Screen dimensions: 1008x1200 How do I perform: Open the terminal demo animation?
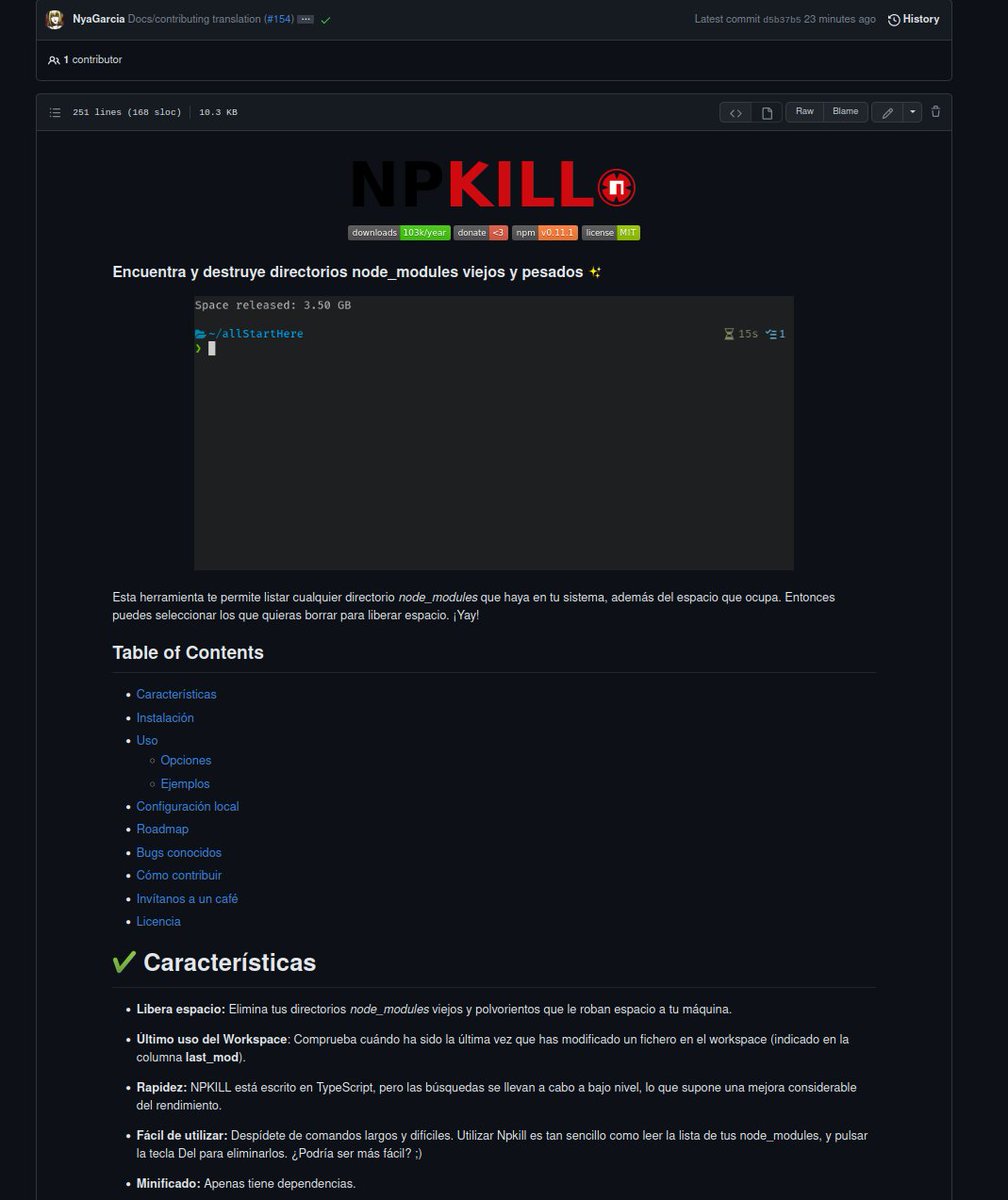pos(494,433)
